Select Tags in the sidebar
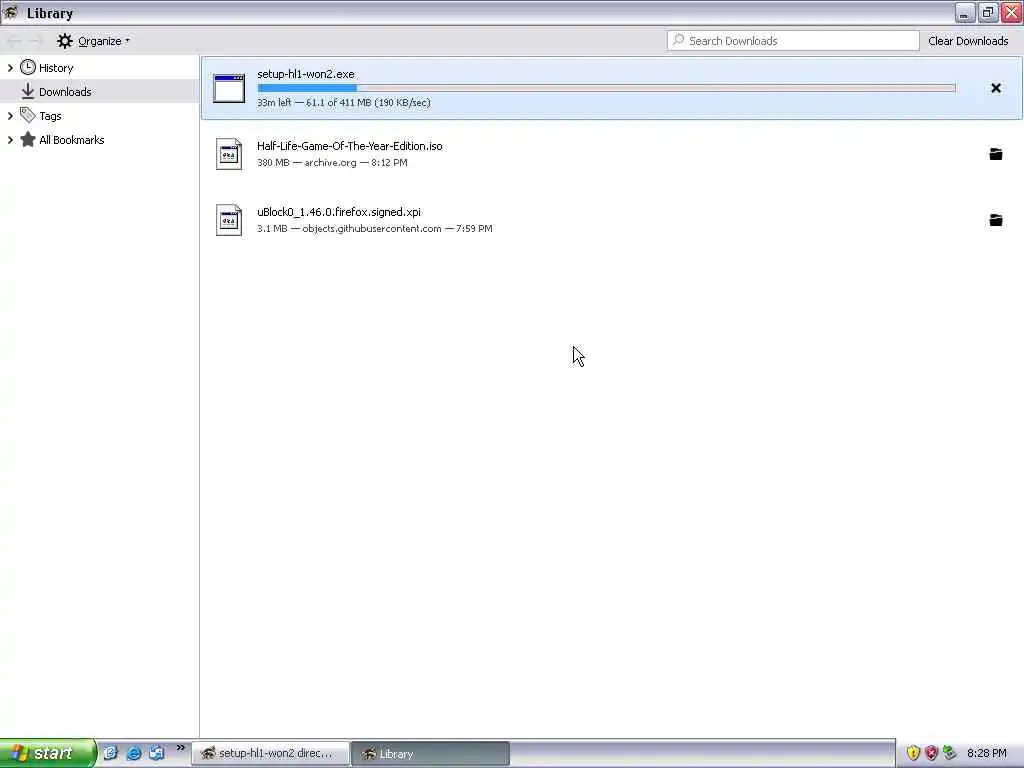Screen dimensions: 1024x768 click(99, 116)
